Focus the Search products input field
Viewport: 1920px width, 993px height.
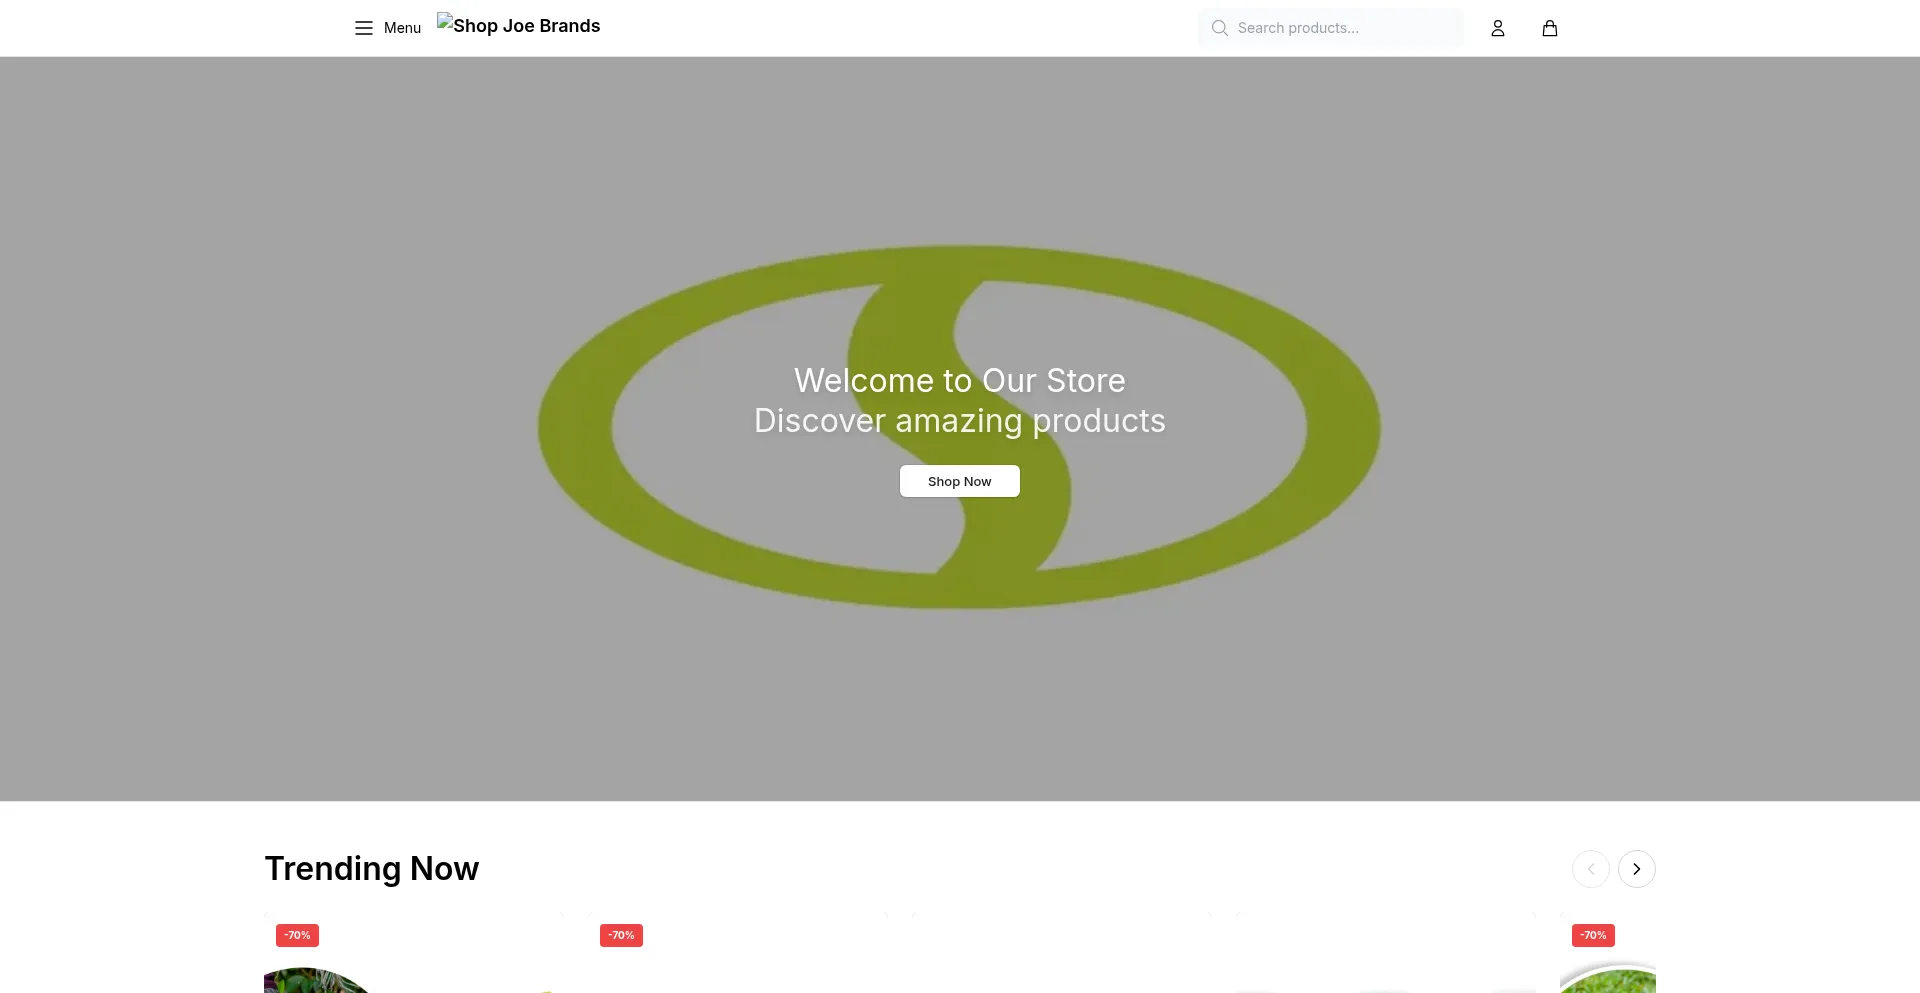point(1330,28)
